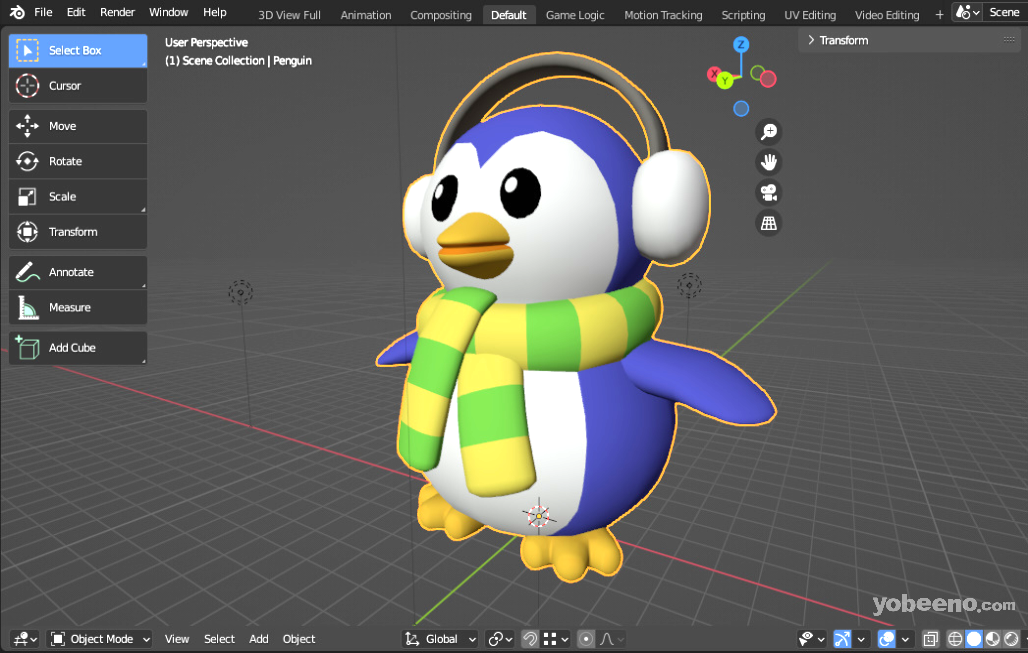
Task: Choose the Rotate tool
Action: pyautogui.click(x=77, y=161)
